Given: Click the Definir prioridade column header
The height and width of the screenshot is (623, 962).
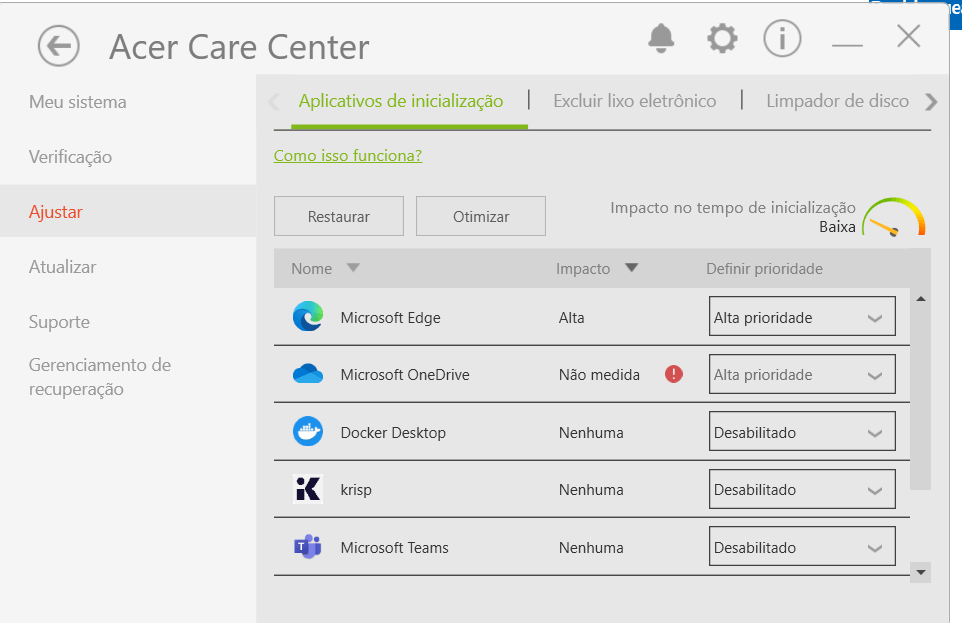Looking at the screenshot, I should click(x=764, y=269).
